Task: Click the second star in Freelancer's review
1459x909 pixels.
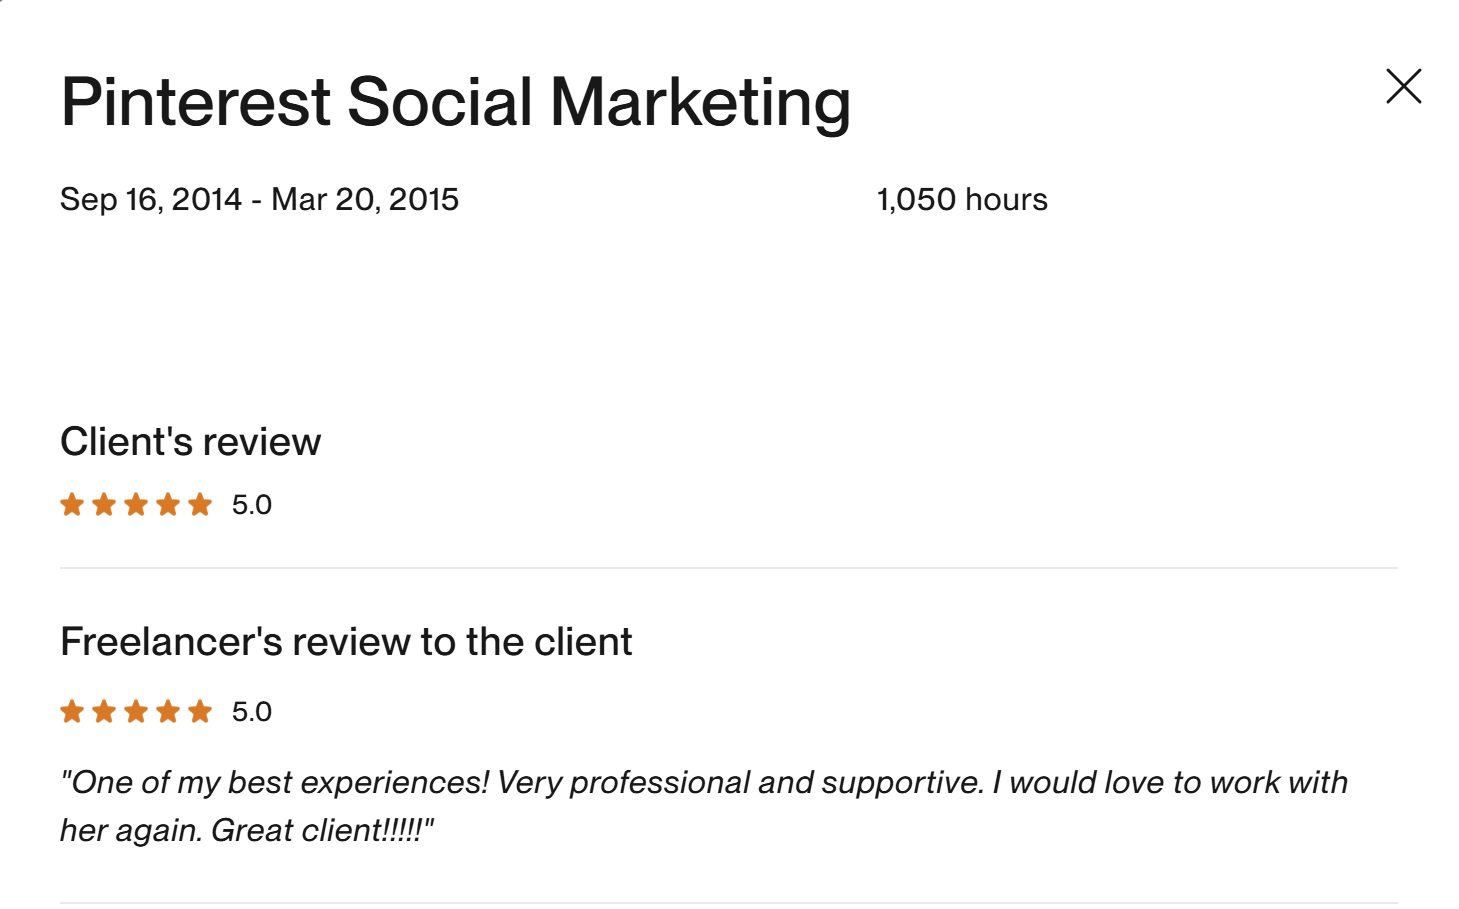Action: pyautogui.click(x=104, y=712)
